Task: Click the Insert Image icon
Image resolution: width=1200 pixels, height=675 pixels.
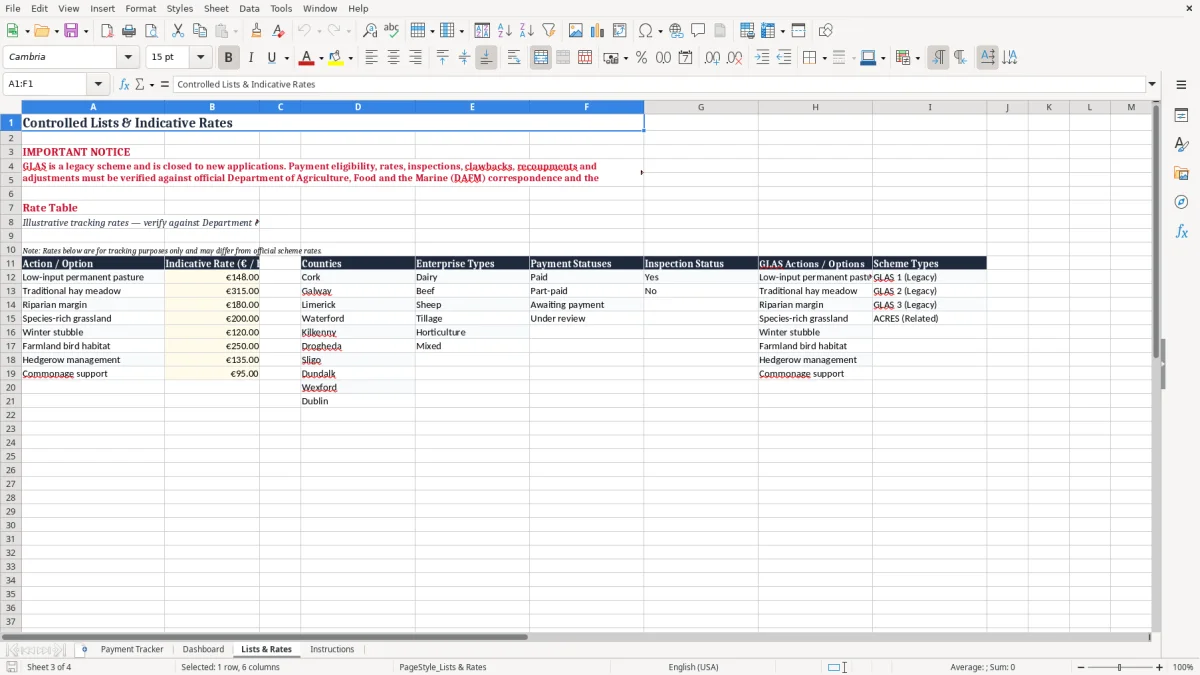Action: pos(576,31)
